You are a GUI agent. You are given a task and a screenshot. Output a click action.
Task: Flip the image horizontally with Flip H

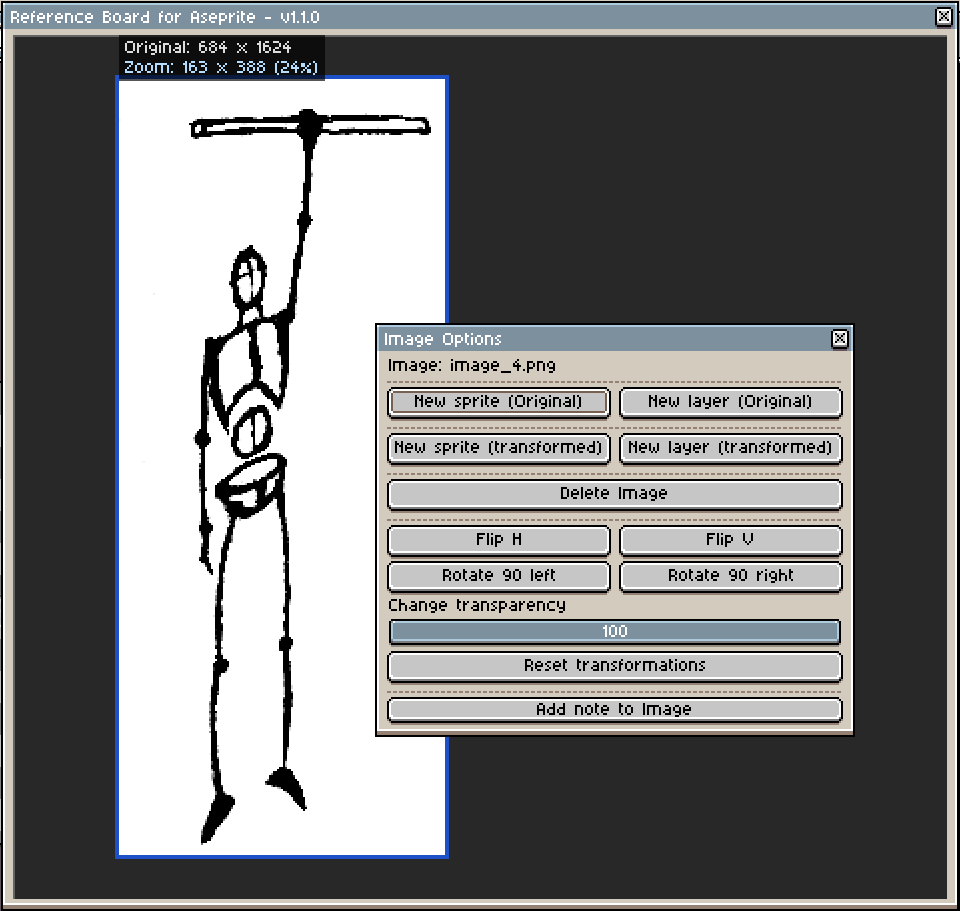coord(498,540)
